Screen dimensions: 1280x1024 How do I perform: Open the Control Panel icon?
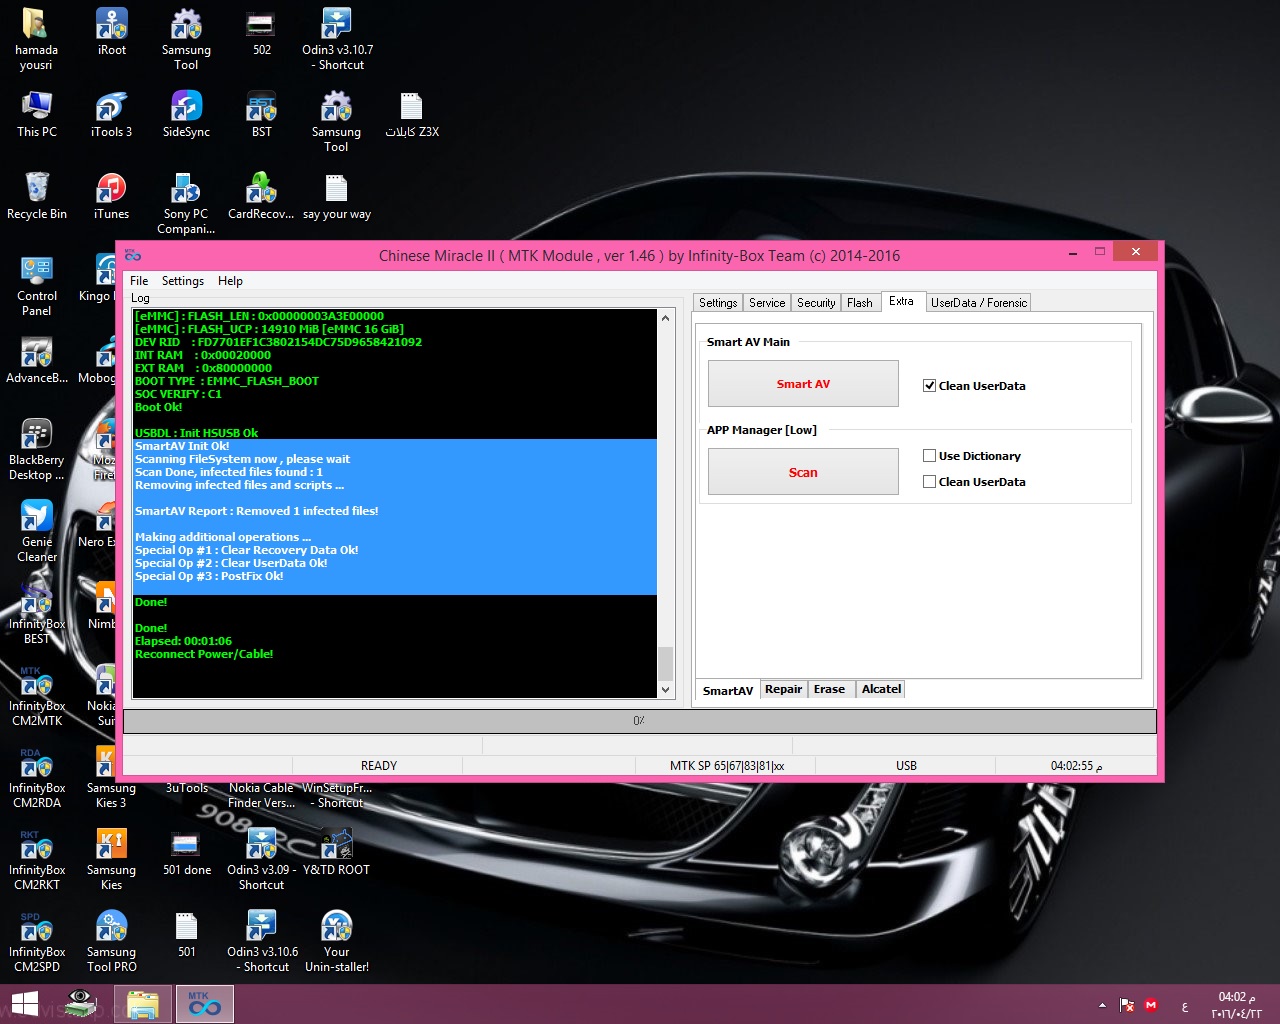(x=36, y=285)
